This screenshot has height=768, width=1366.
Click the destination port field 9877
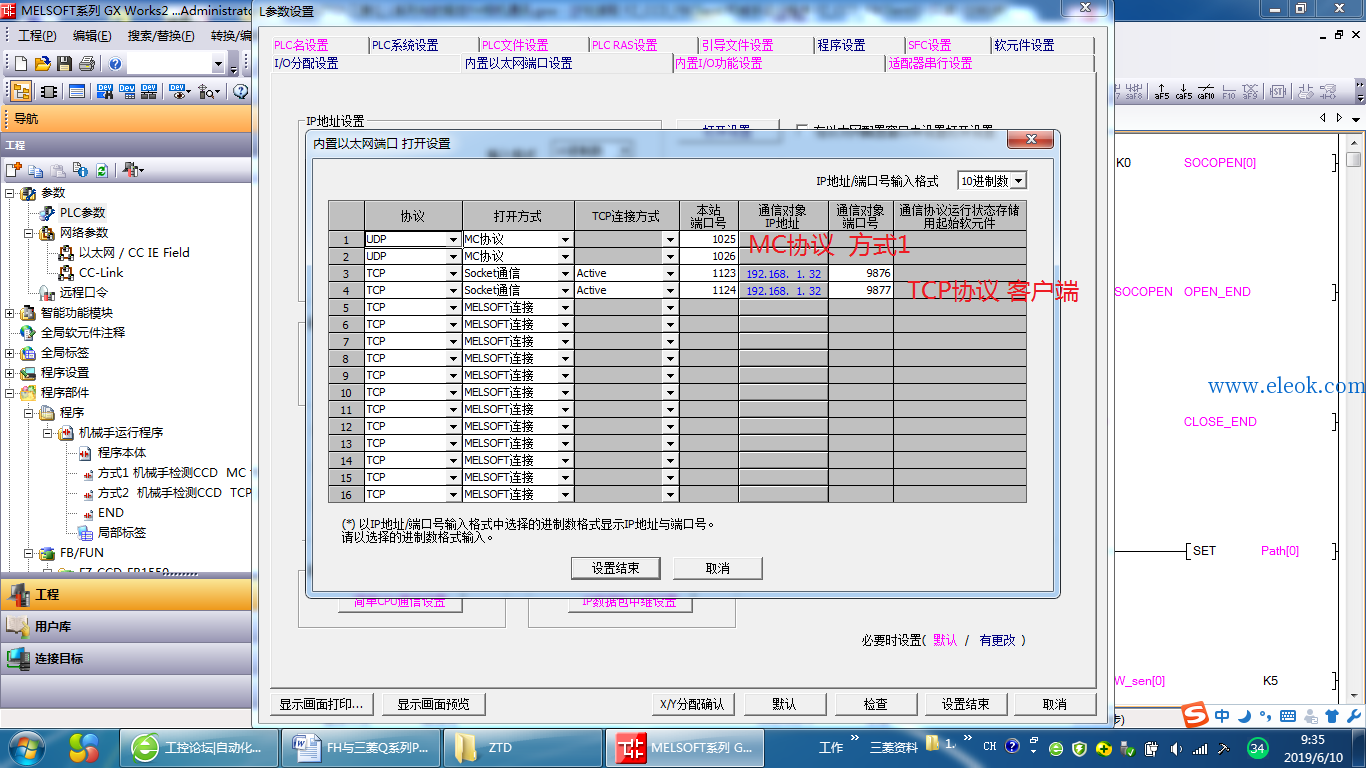point(861,291)
